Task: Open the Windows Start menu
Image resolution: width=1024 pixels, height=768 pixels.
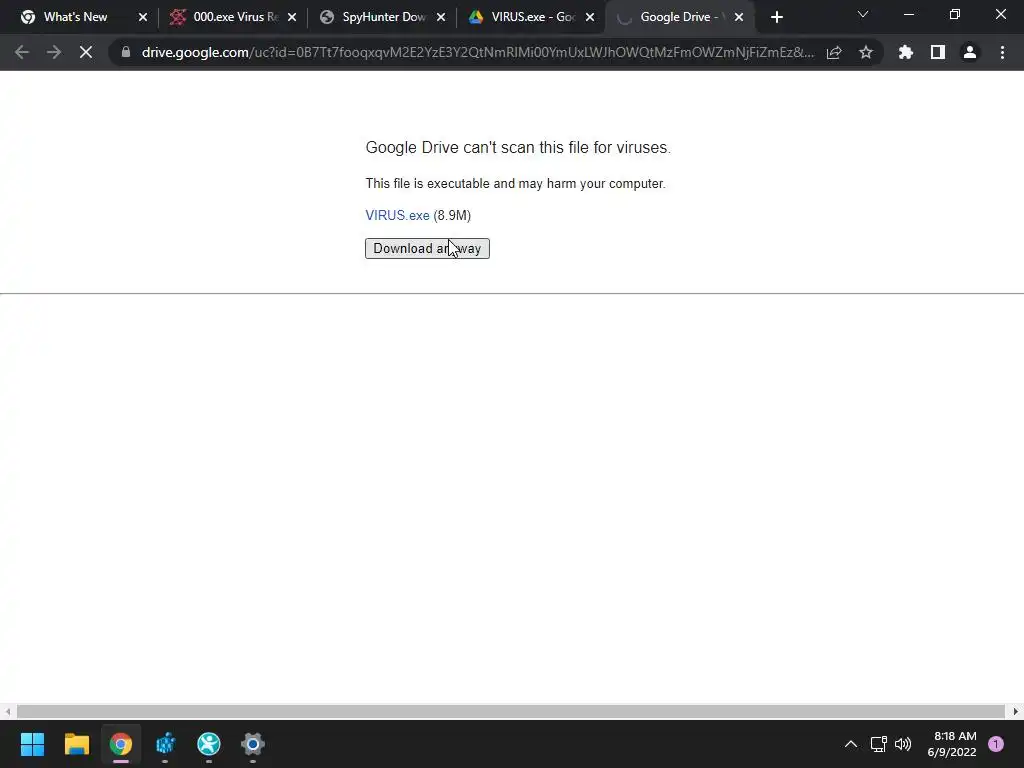Action: [x=33, y=744]
